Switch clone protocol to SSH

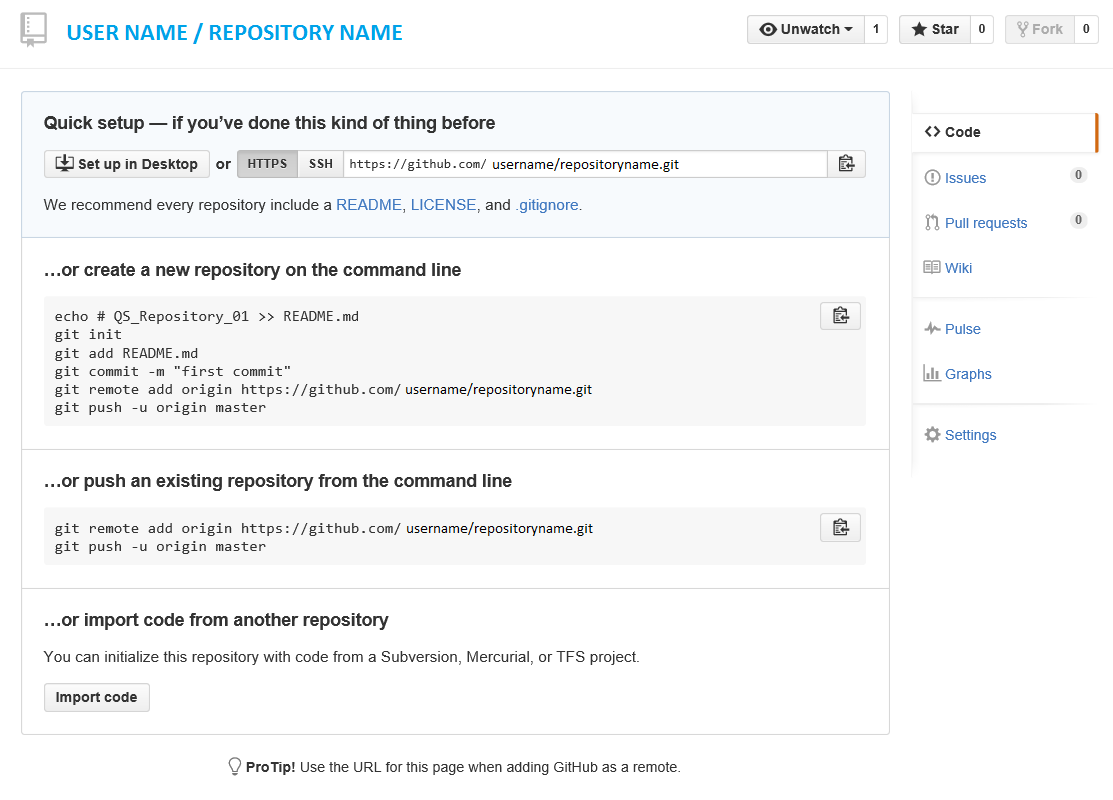coord(320,163)
